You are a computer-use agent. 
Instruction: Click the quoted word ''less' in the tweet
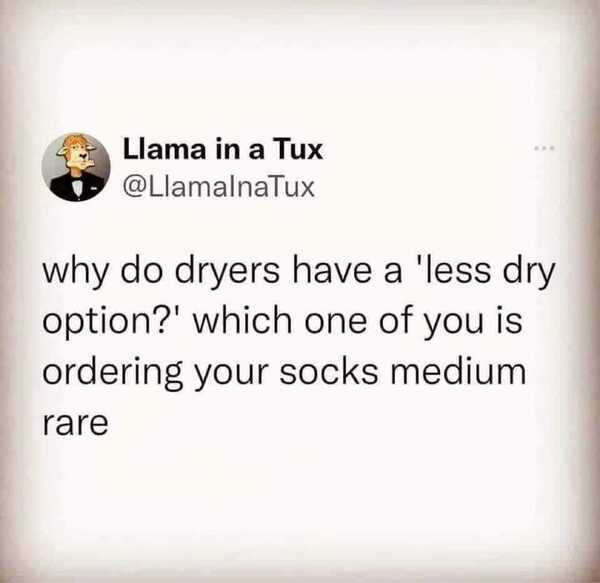[453, 270]
